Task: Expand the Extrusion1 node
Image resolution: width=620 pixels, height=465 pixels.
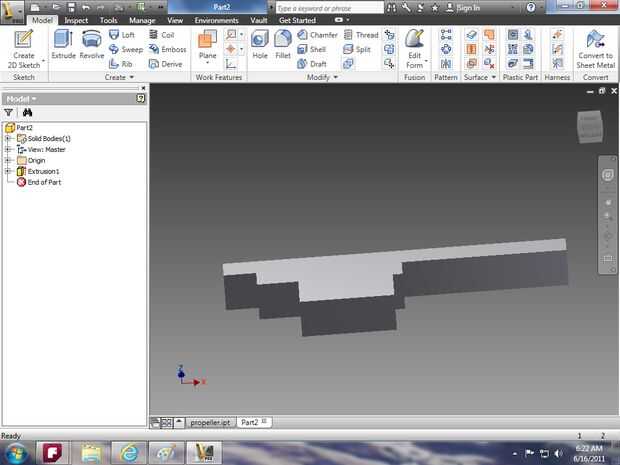Action: [8, 171]
